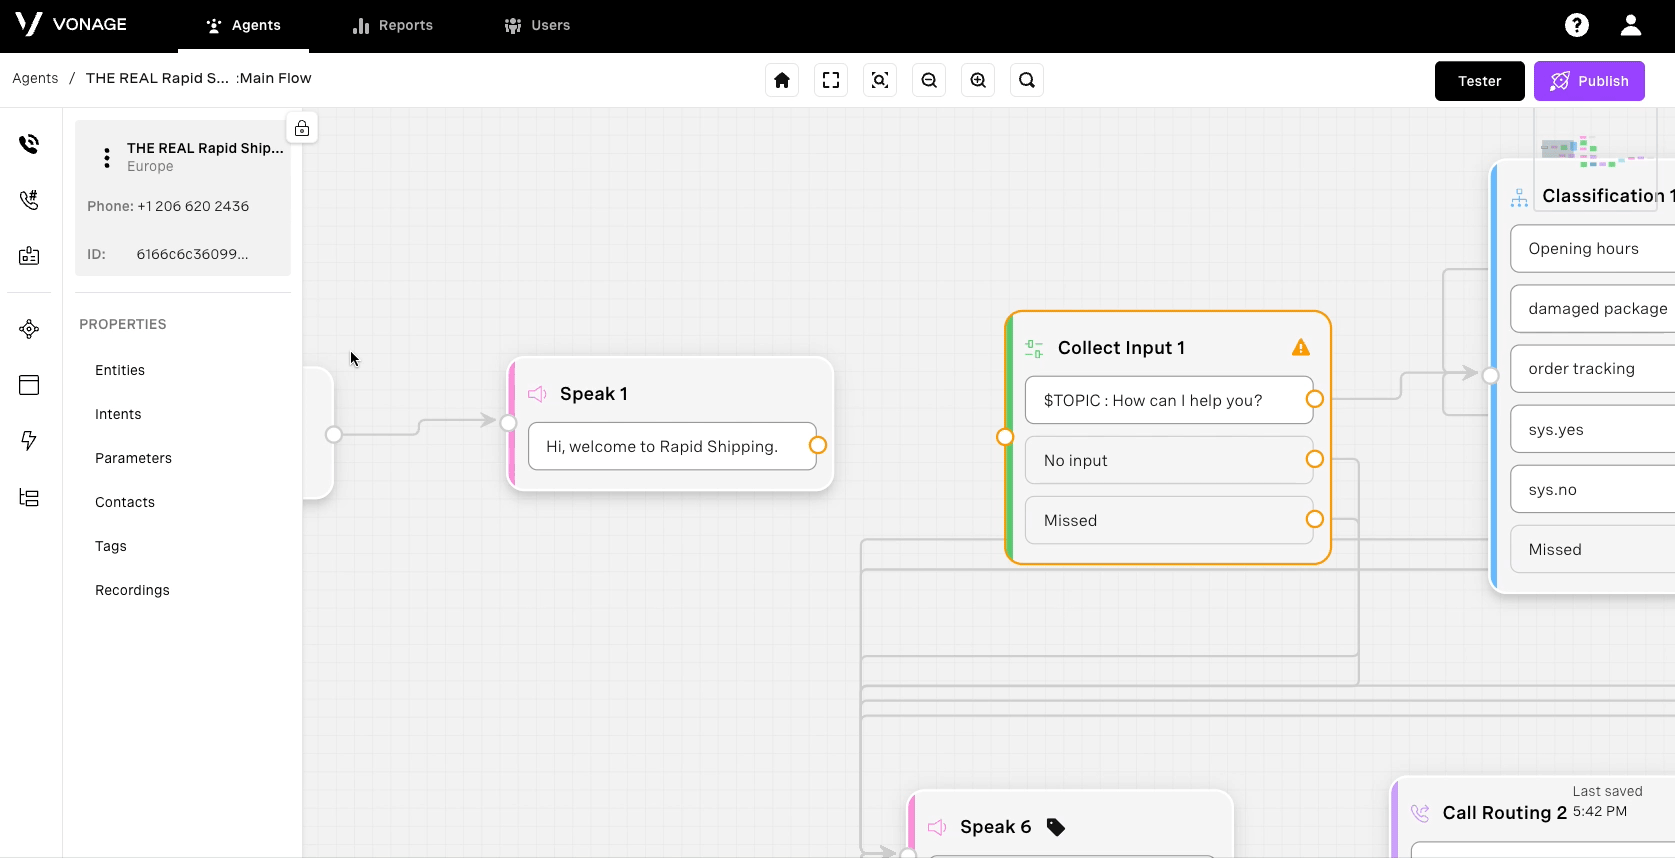Click the window layout sidebar icon
The width and height of the screenshot is (1675, 858).
click(29, 385)
